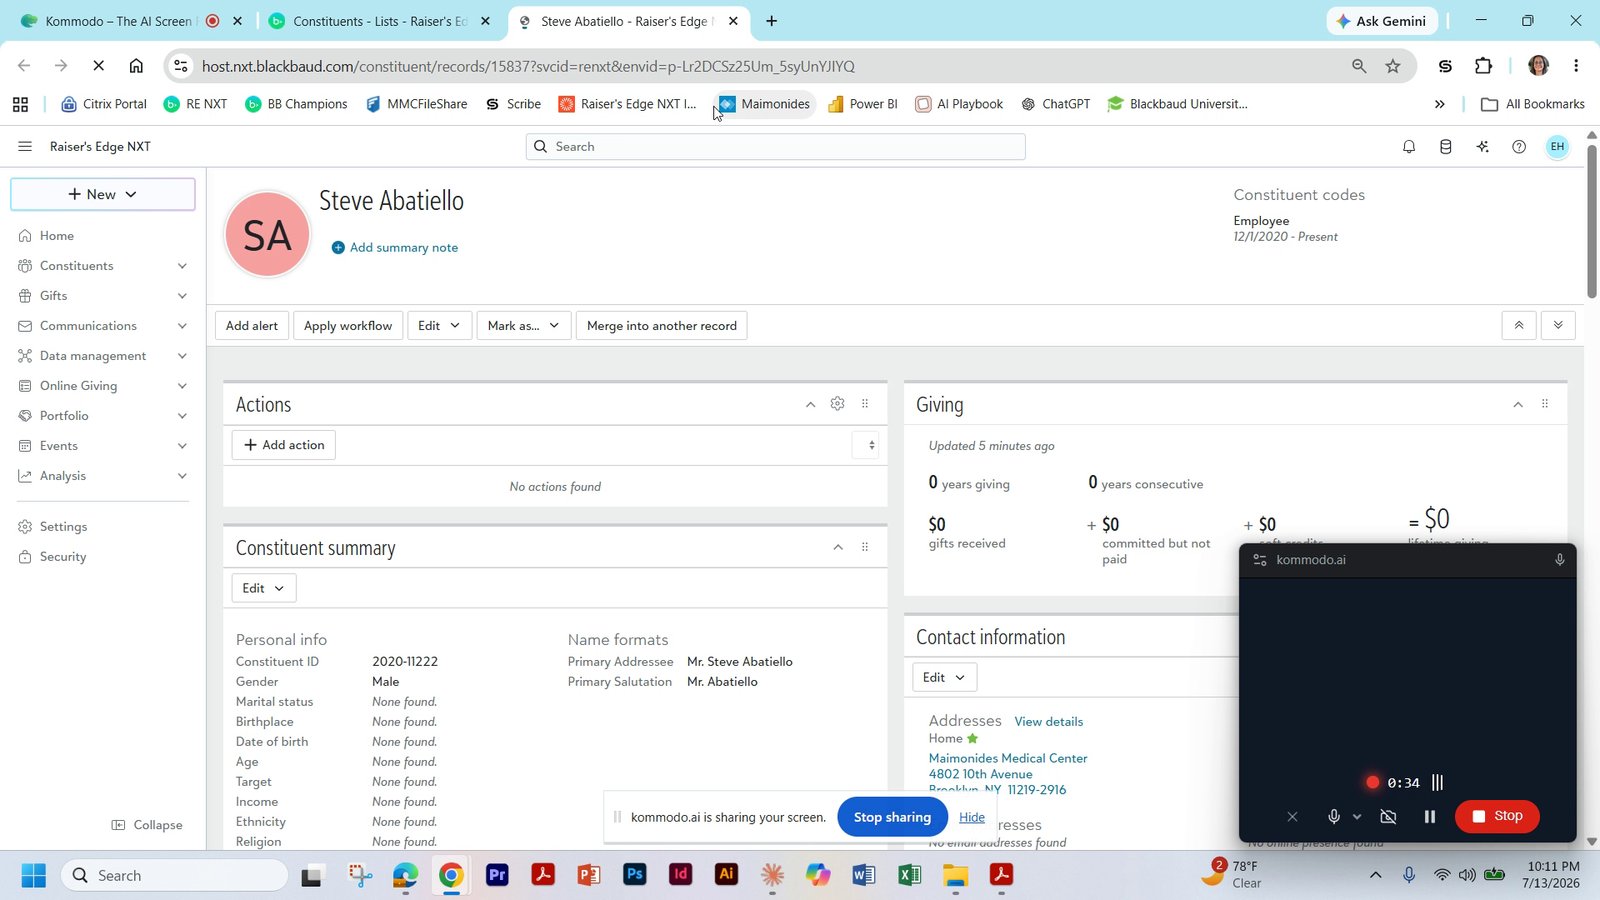Open Security in sidebar

[63, 557]
